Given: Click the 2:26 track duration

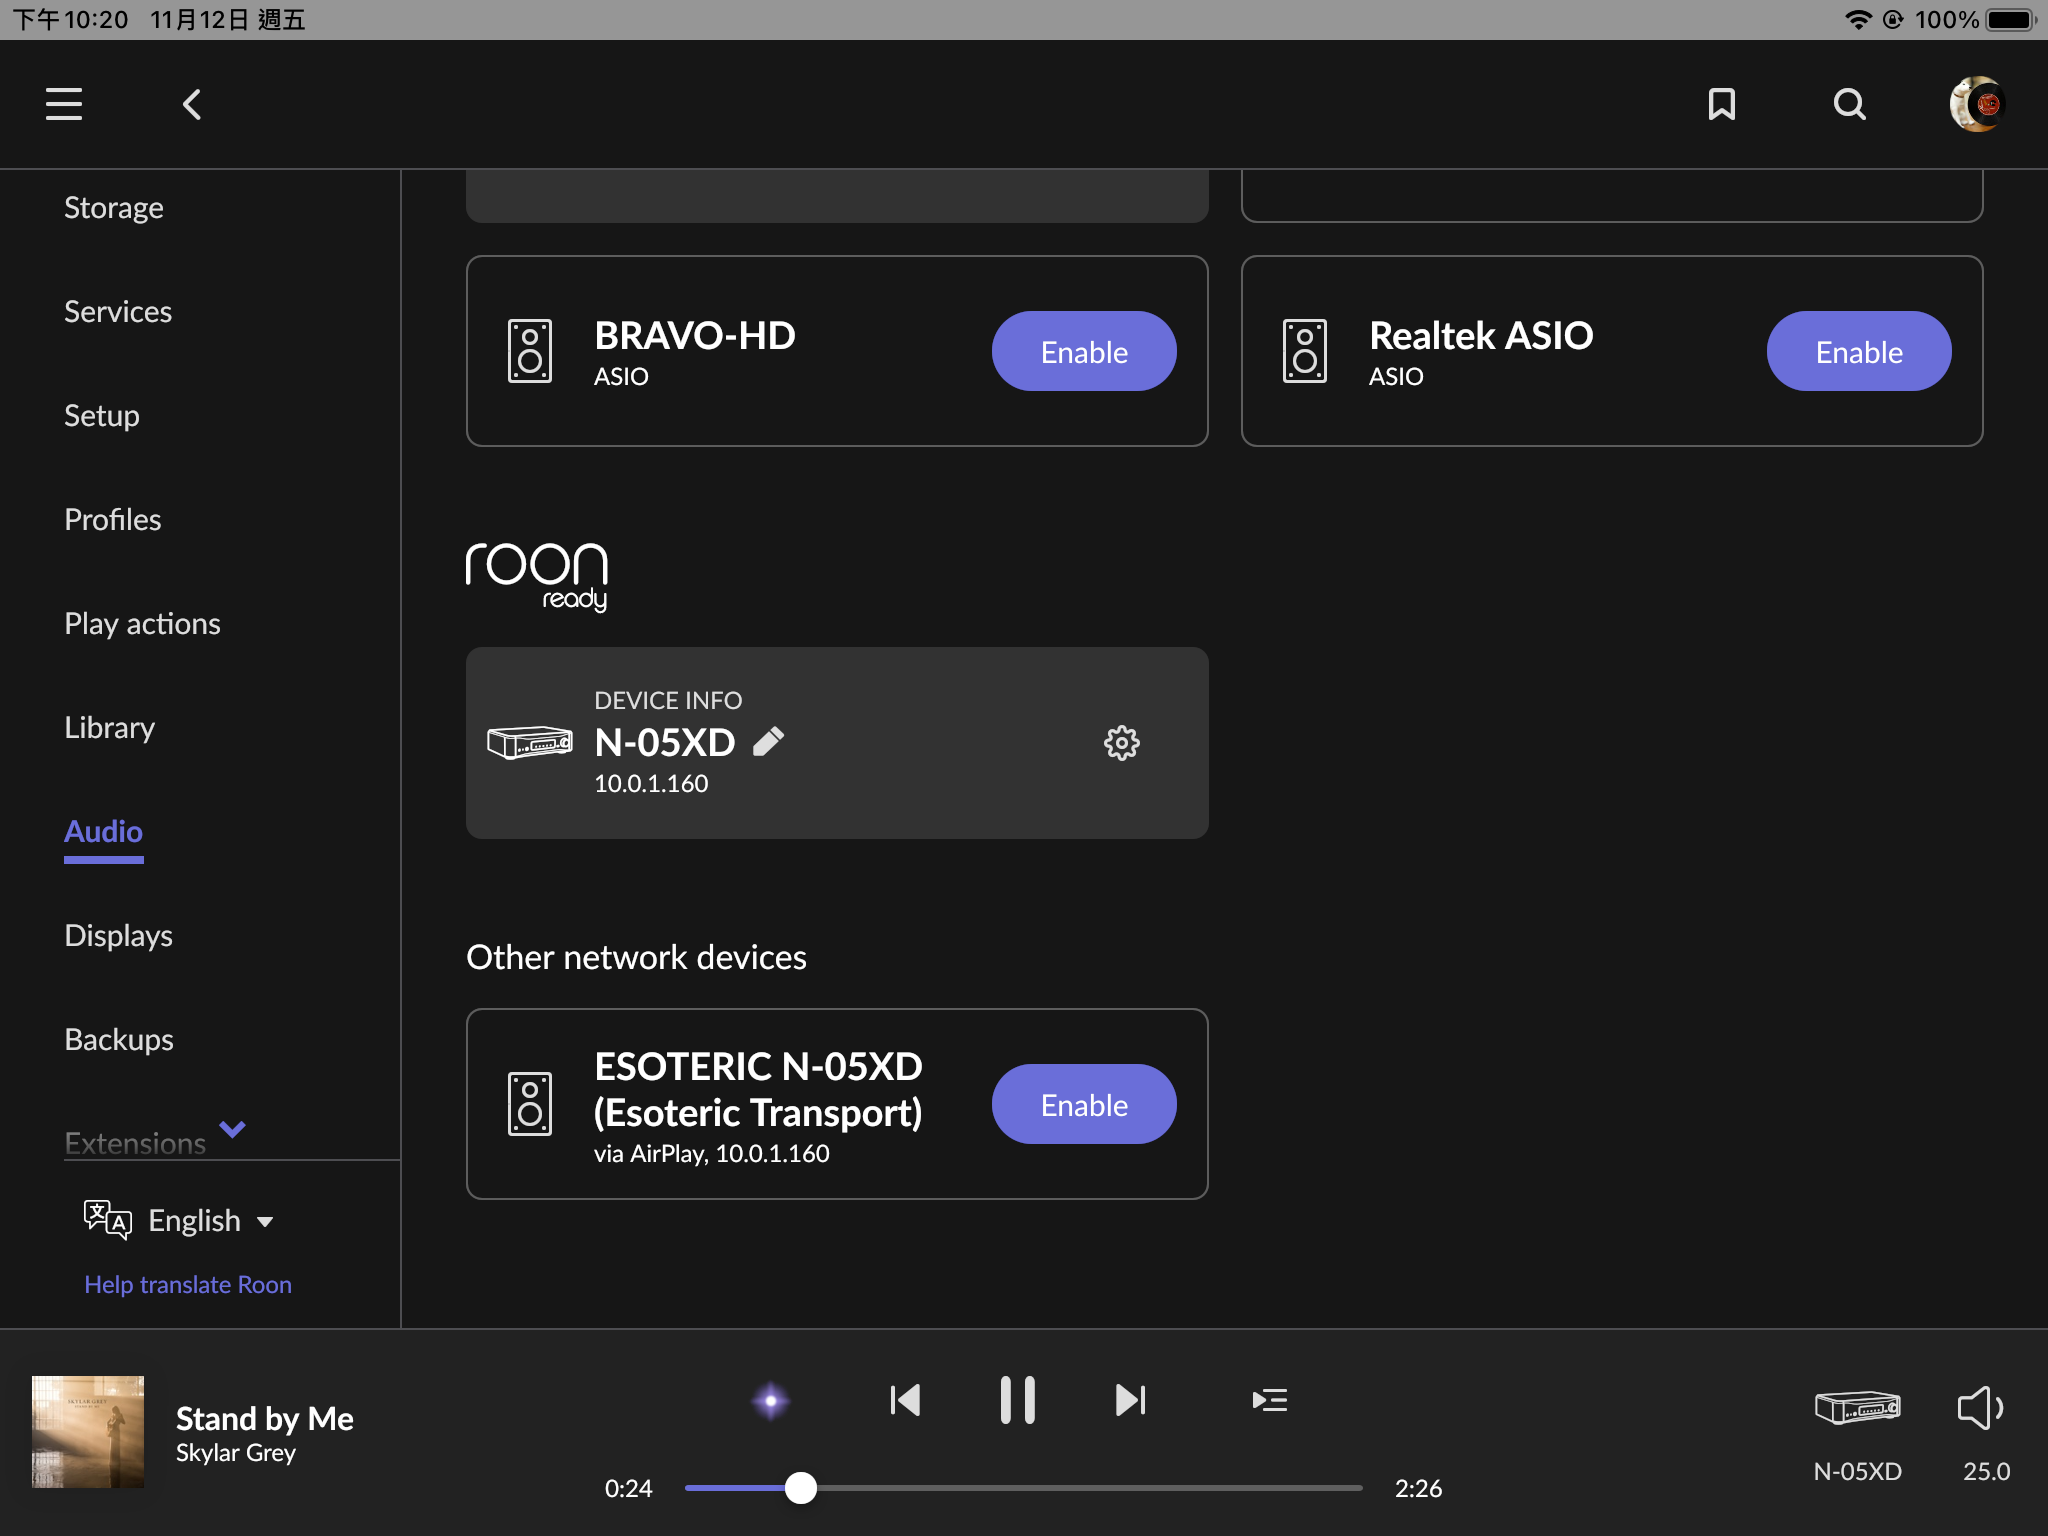Looking at the screenshot, I should (x=1418, y=1488).
